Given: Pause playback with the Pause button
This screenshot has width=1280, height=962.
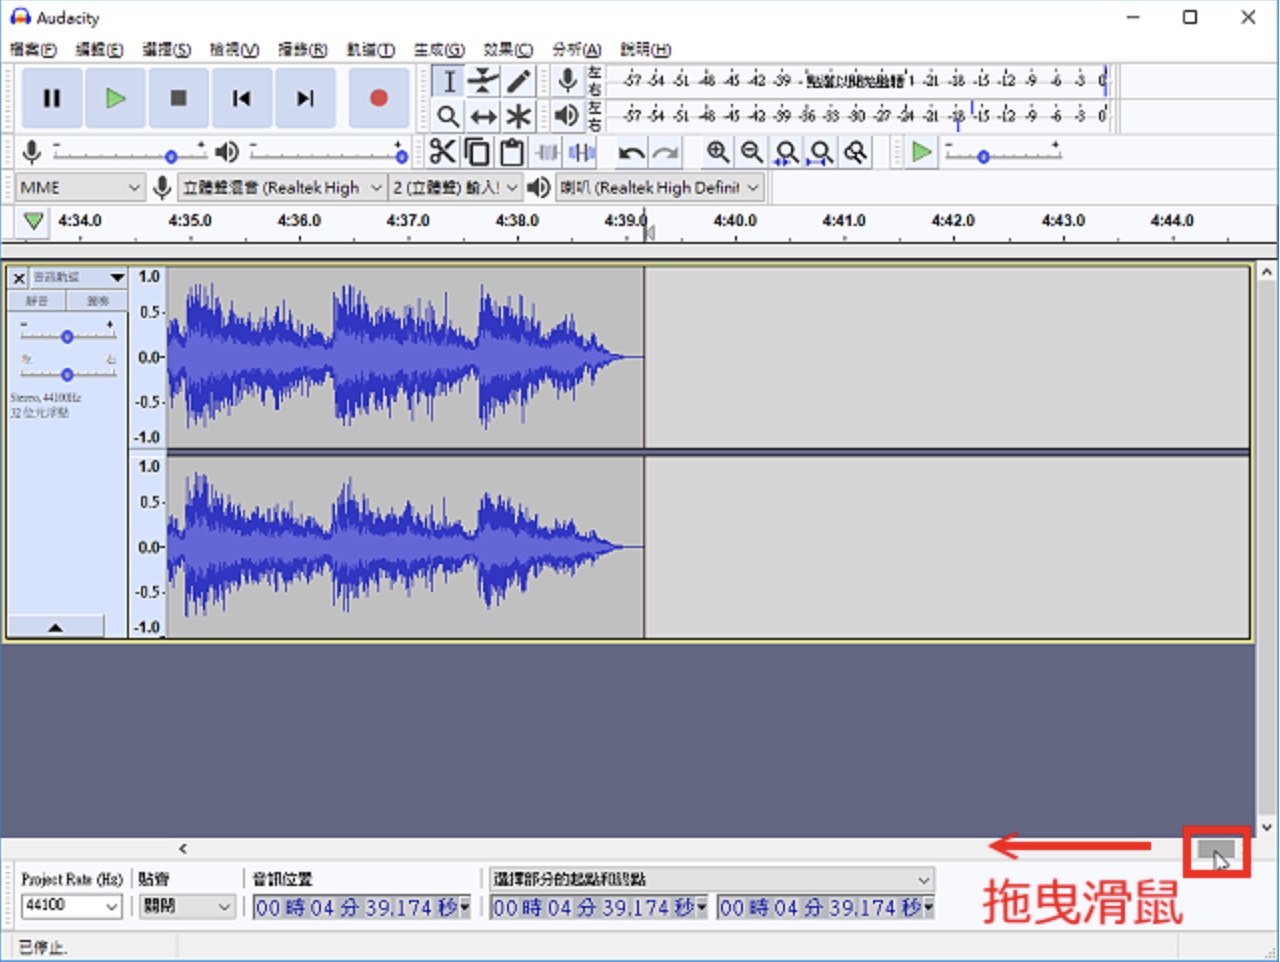Looking at the screenshot, I should [51, 98].
